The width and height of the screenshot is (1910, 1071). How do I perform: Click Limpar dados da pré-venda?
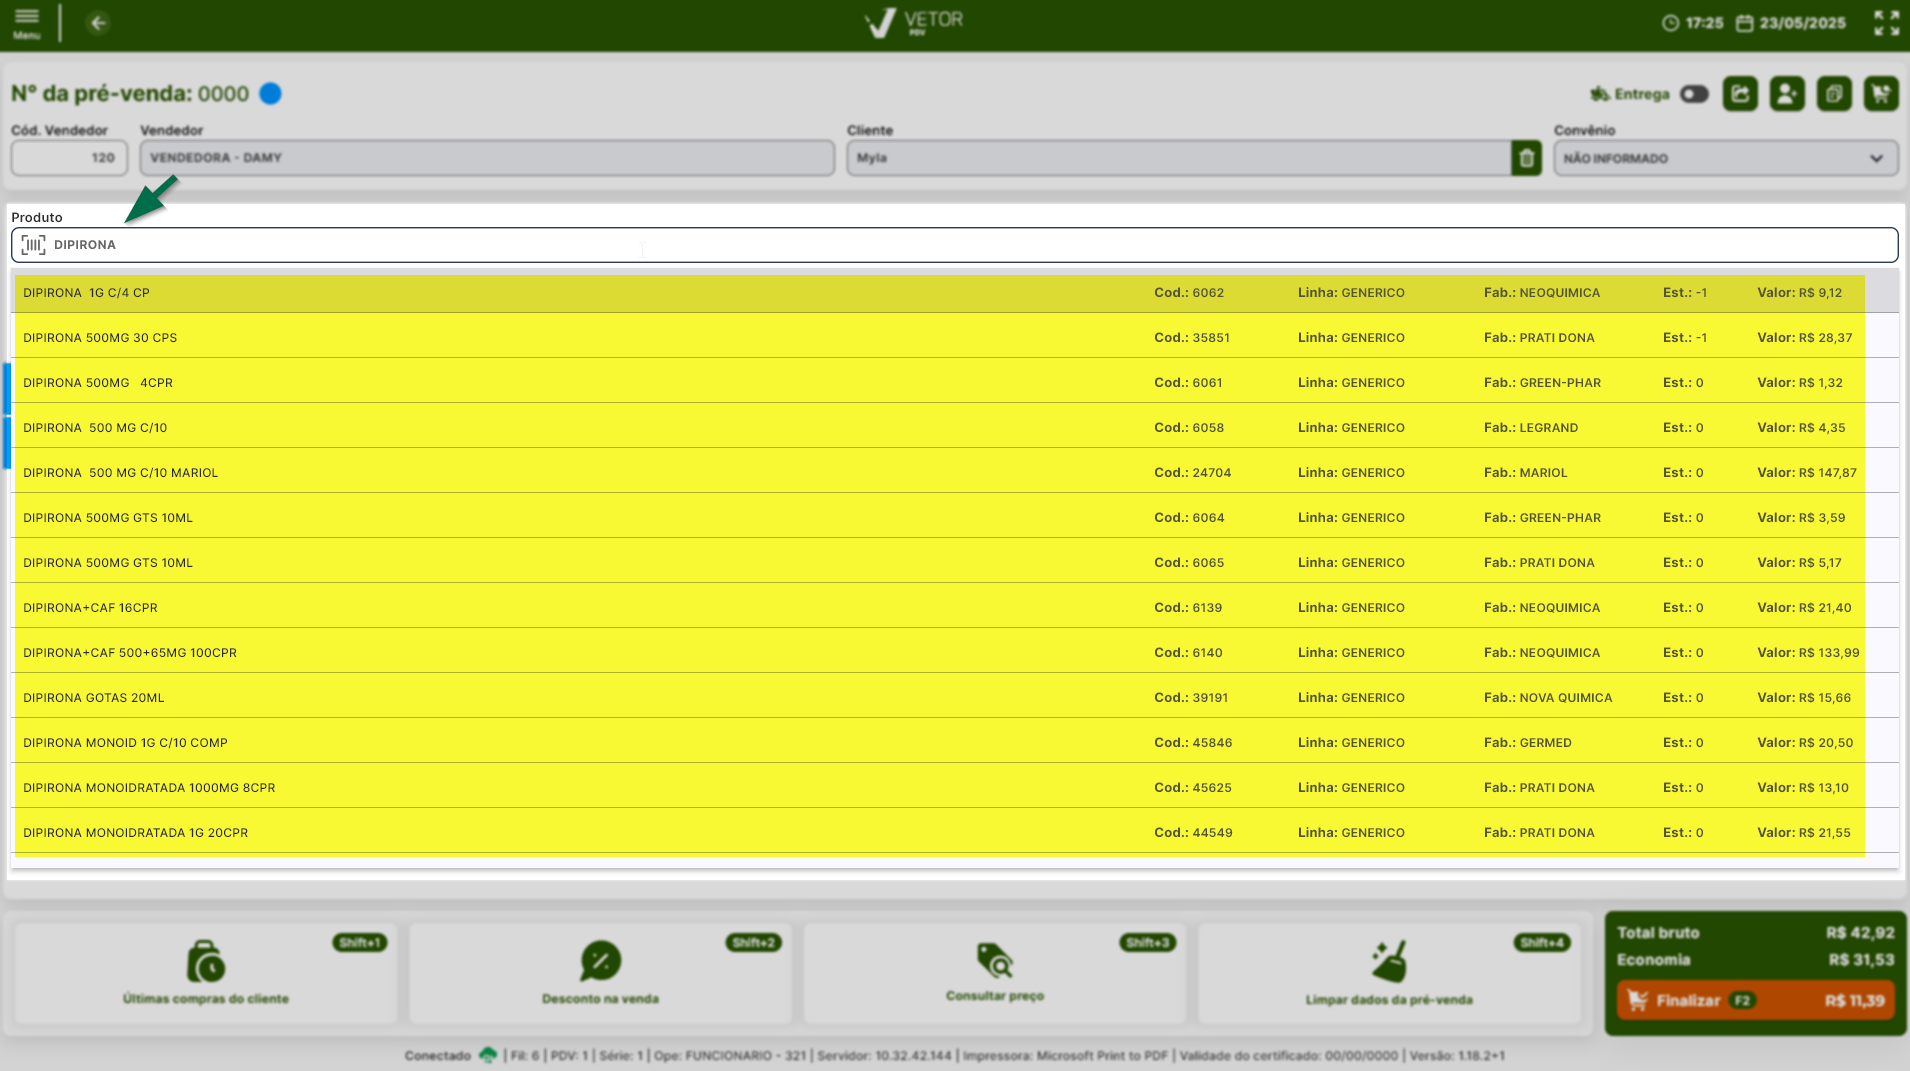[x=1389, y=974]
